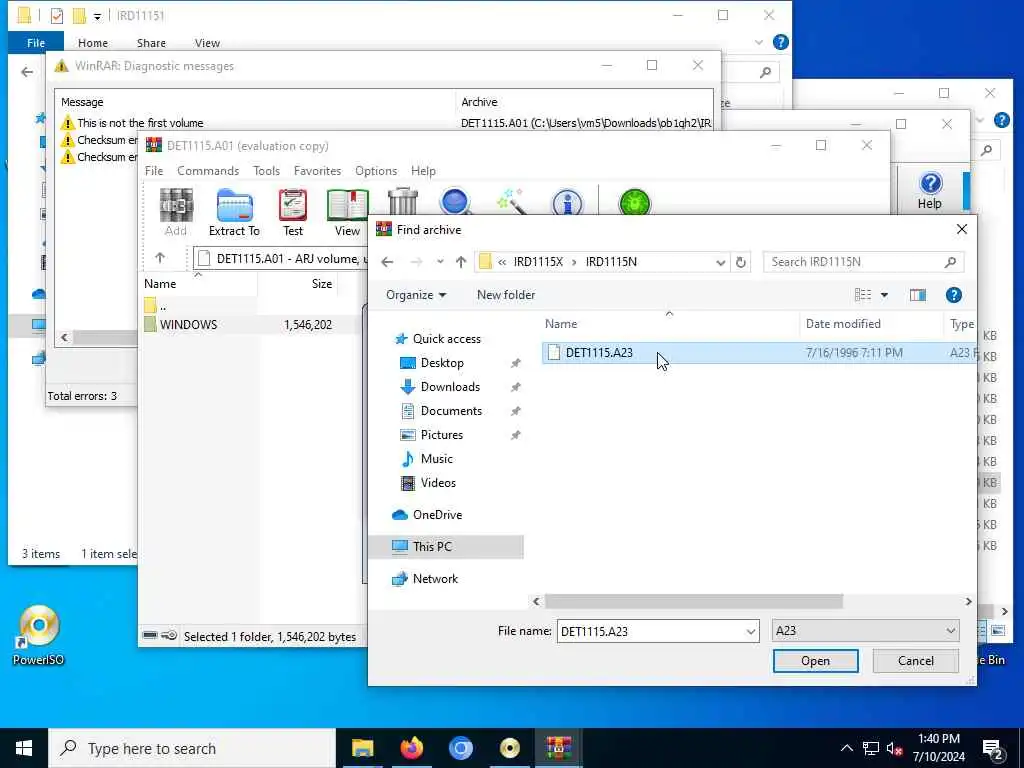
Task: Open the Commands menu in WinRAR
Action: tap(208, 171)
